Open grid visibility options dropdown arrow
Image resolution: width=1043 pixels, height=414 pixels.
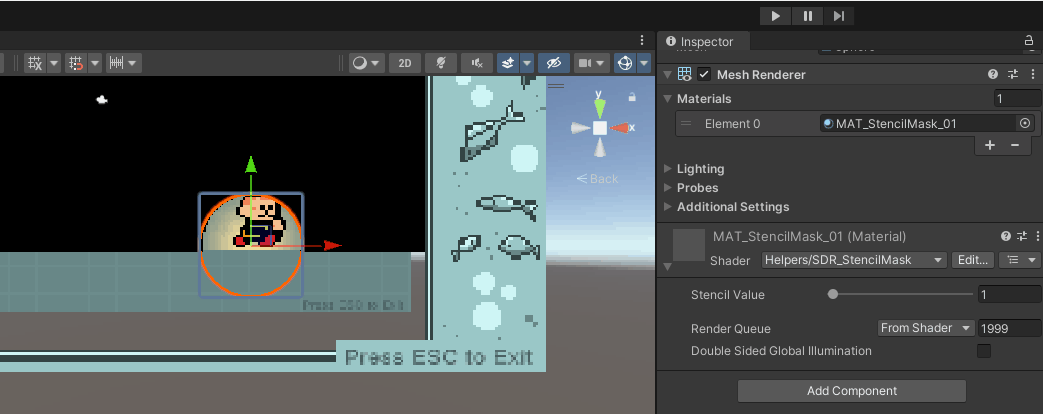[x=54, y=63]
